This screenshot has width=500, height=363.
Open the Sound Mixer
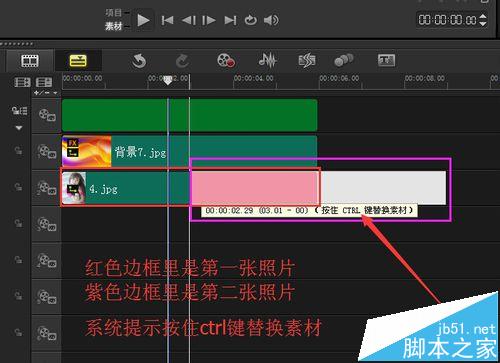point(267,61)
